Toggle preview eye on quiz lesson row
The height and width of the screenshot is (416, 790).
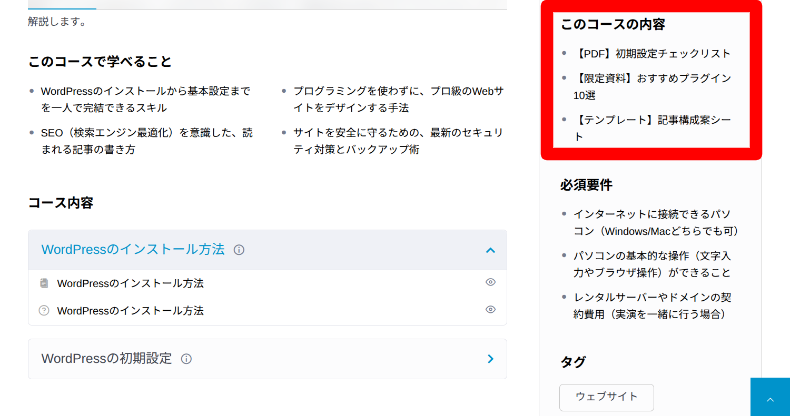(490, 310)
